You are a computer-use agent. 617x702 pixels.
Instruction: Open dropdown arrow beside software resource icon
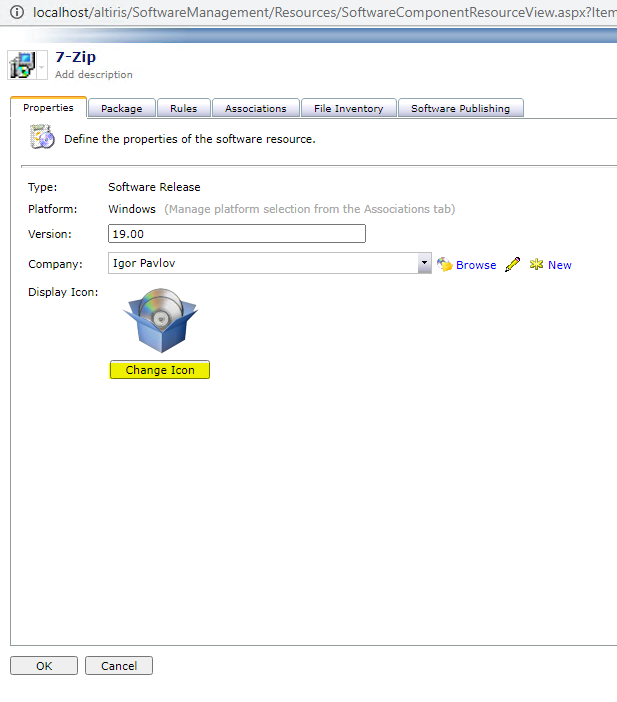coord(42,66)
